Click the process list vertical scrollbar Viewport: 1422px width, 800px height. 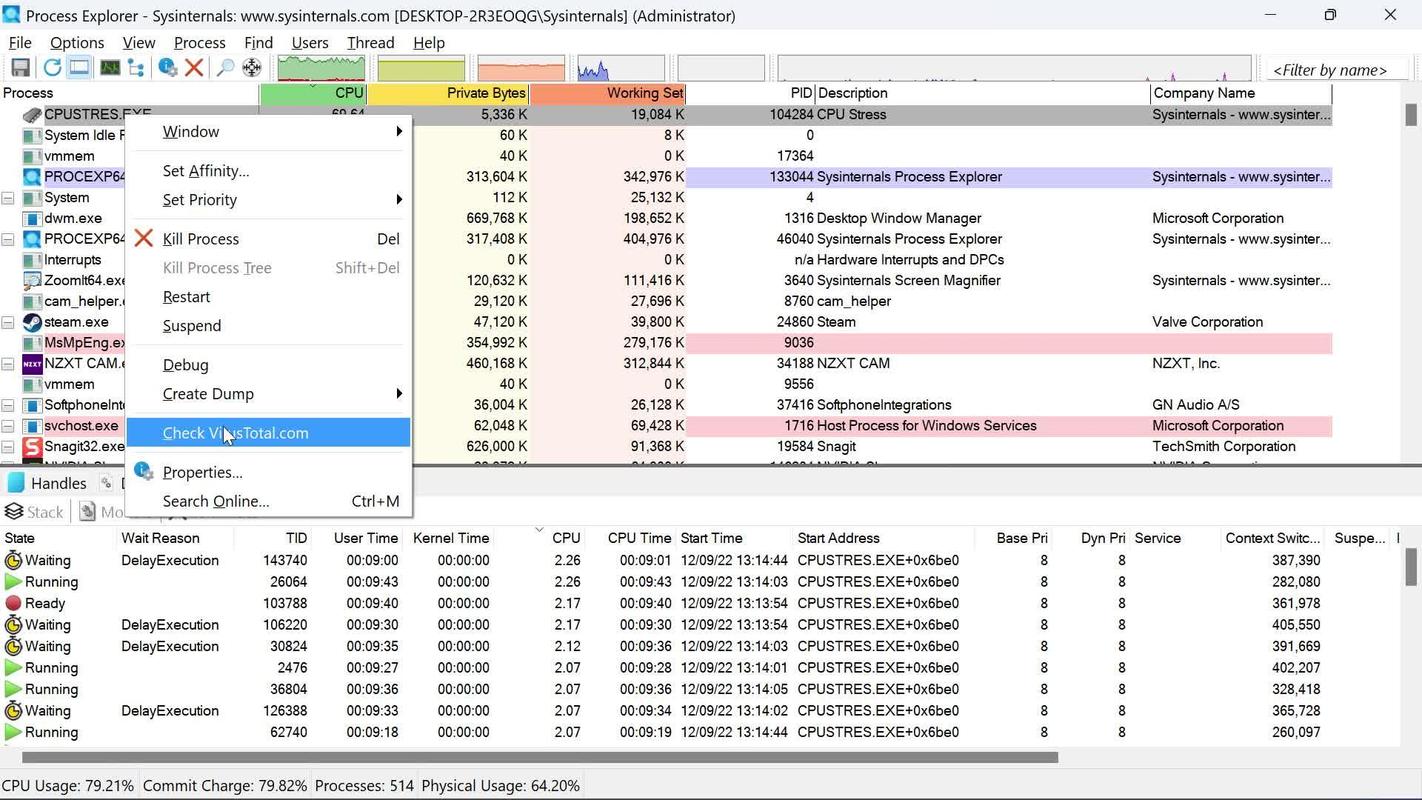tap(1411, 114)
